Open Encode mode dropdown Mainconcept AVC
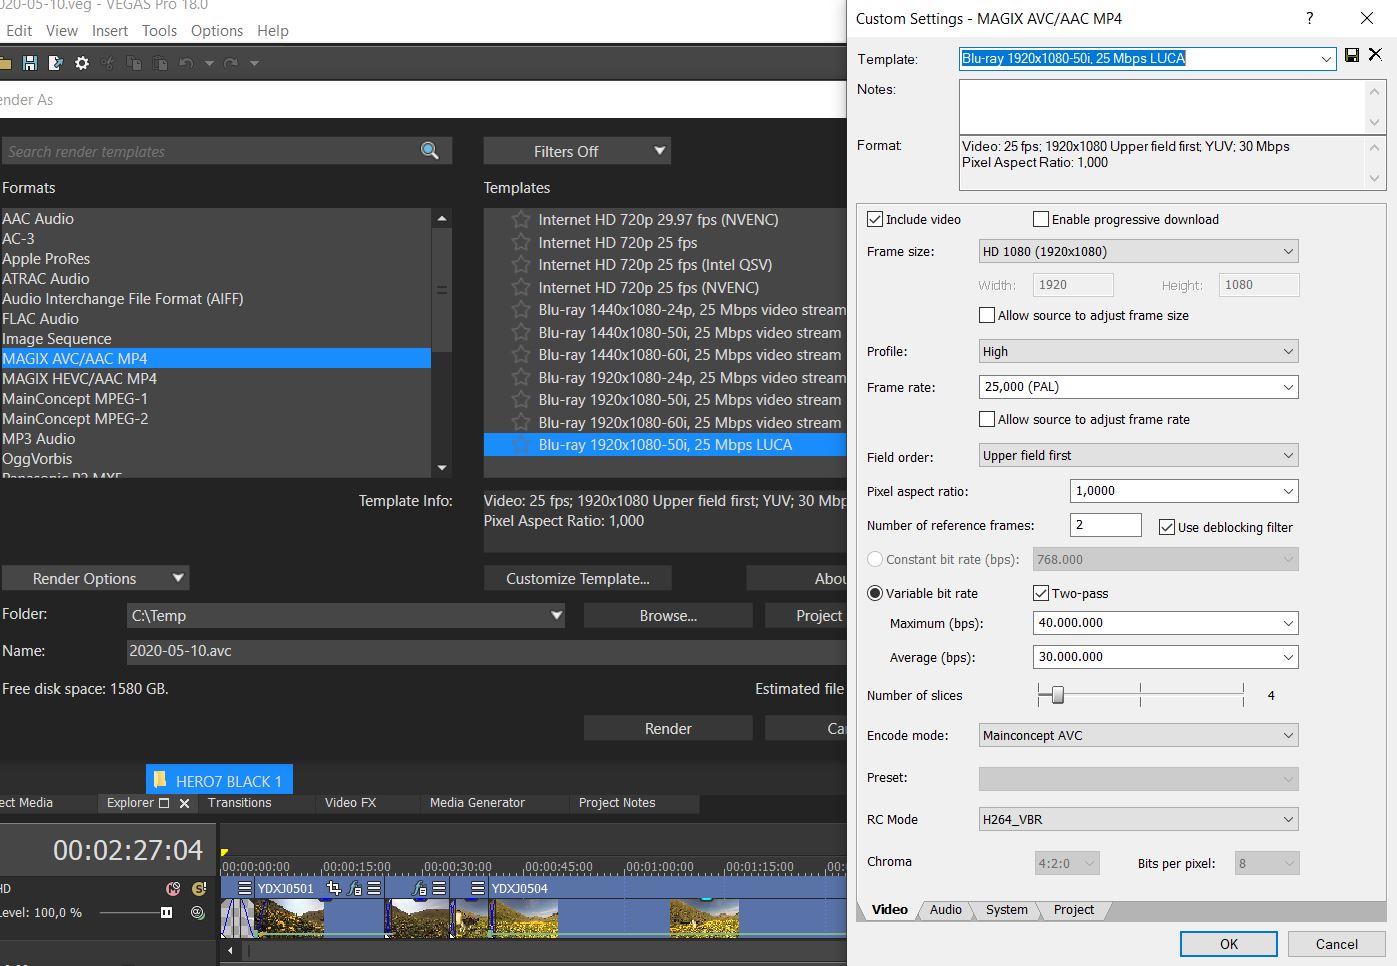The image size is (1397, 966). (1138, 735)
